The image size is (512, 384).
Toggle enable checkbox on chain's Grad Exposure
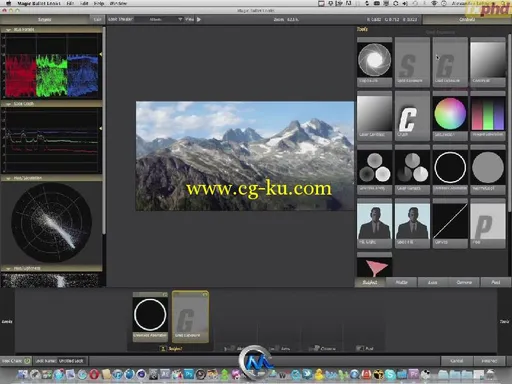pyautogui.click(x=205, y=294)
